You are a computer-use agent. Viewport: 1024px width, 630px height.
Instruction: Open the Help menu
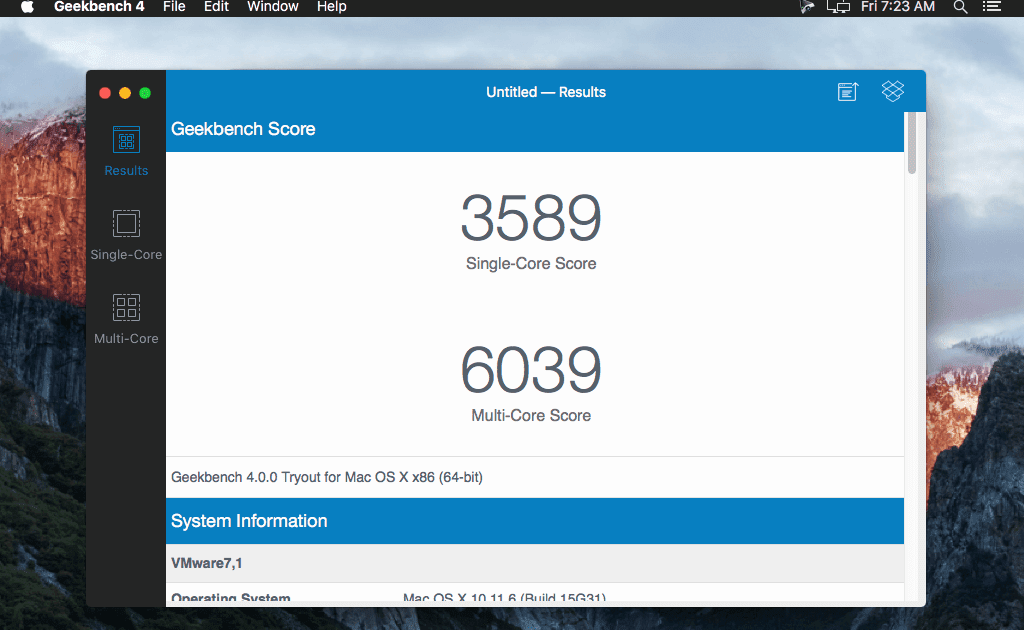(331, 7)
